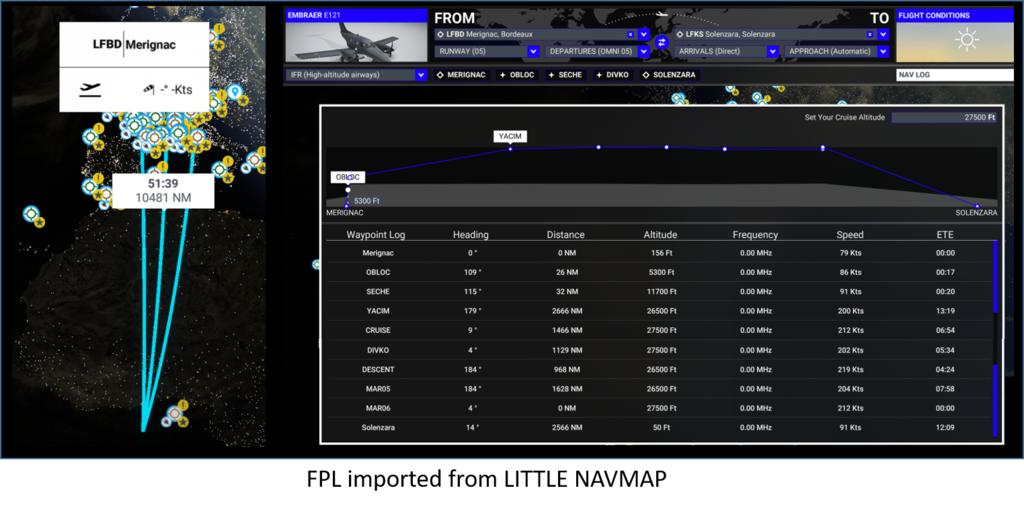Select the SECHE row in waypoint log
This screenshot has width=1024, height=509.
(660, 291)
